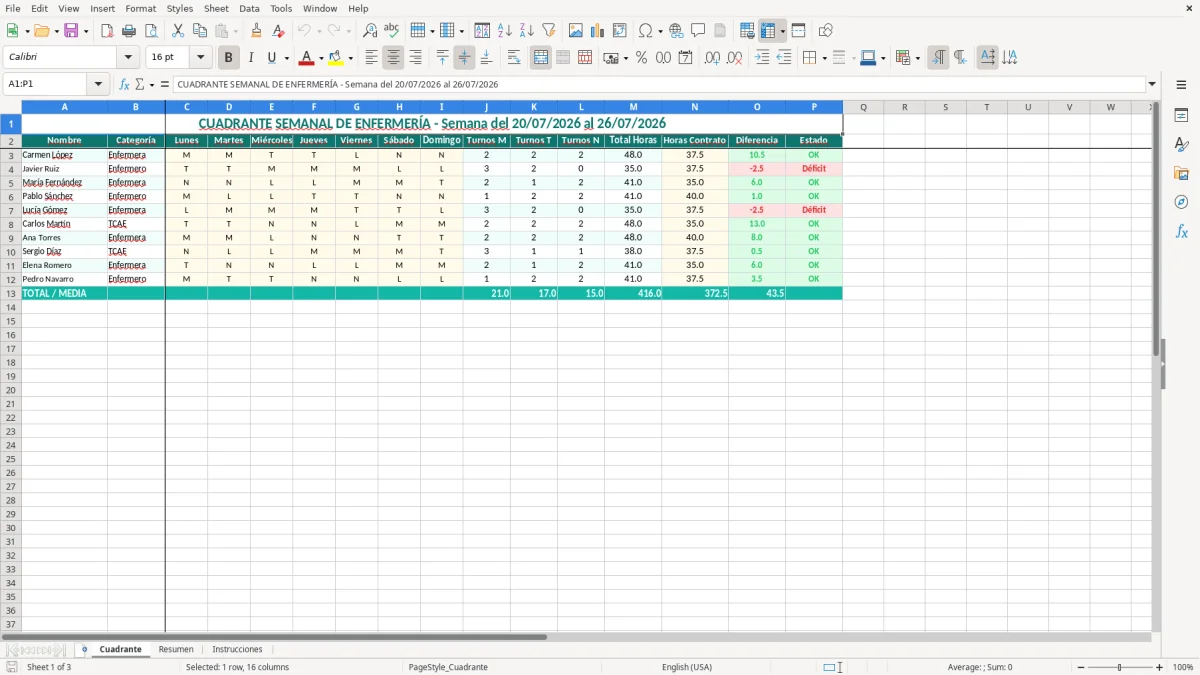Toggle Italic formatting

tap(250, 58)
